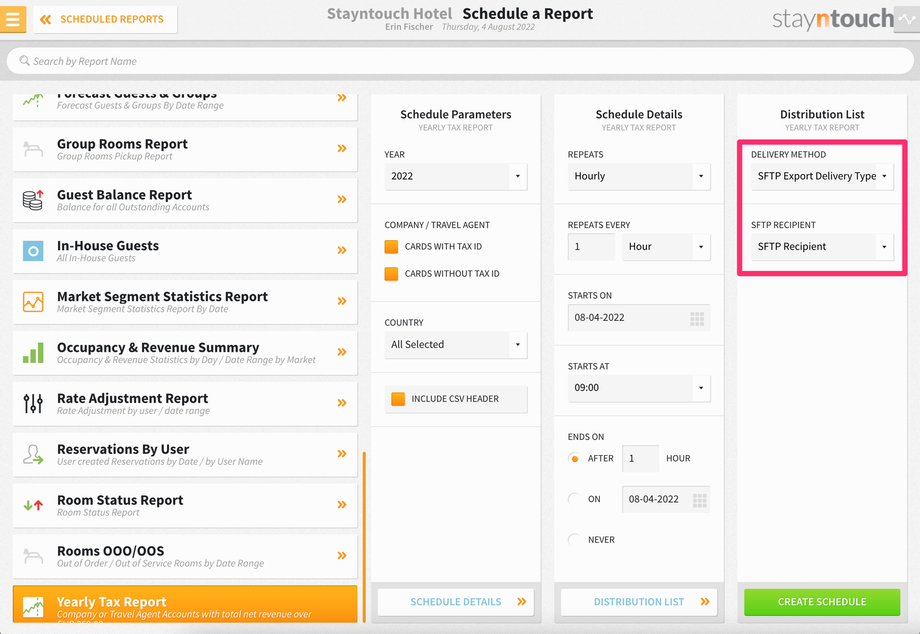Click the arrow on Guest Balance Report row
Viewport: 920px width, 634px height.
pos(342,199)
